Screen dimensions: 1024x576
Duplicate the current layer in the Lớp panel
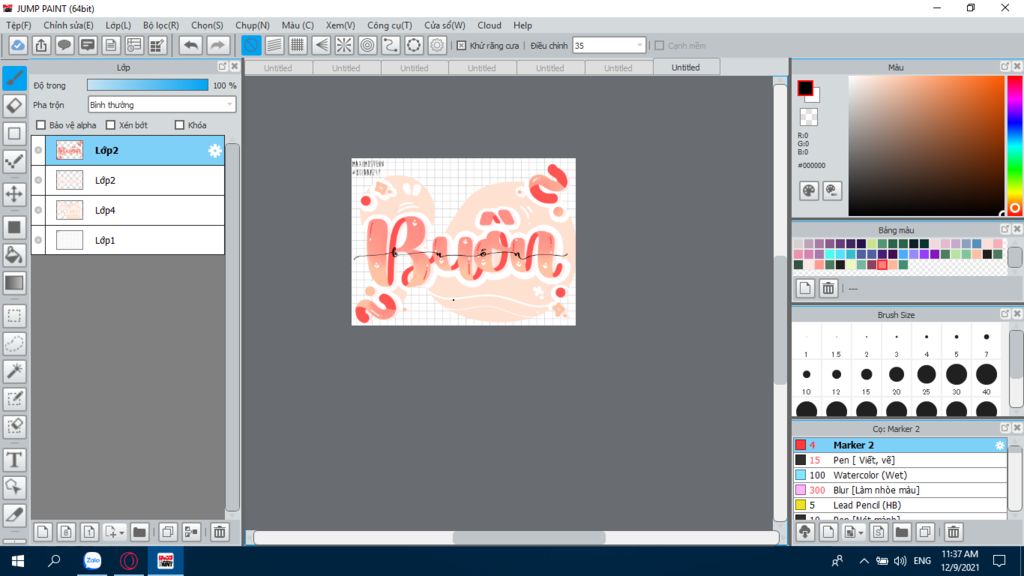[167, 532]
